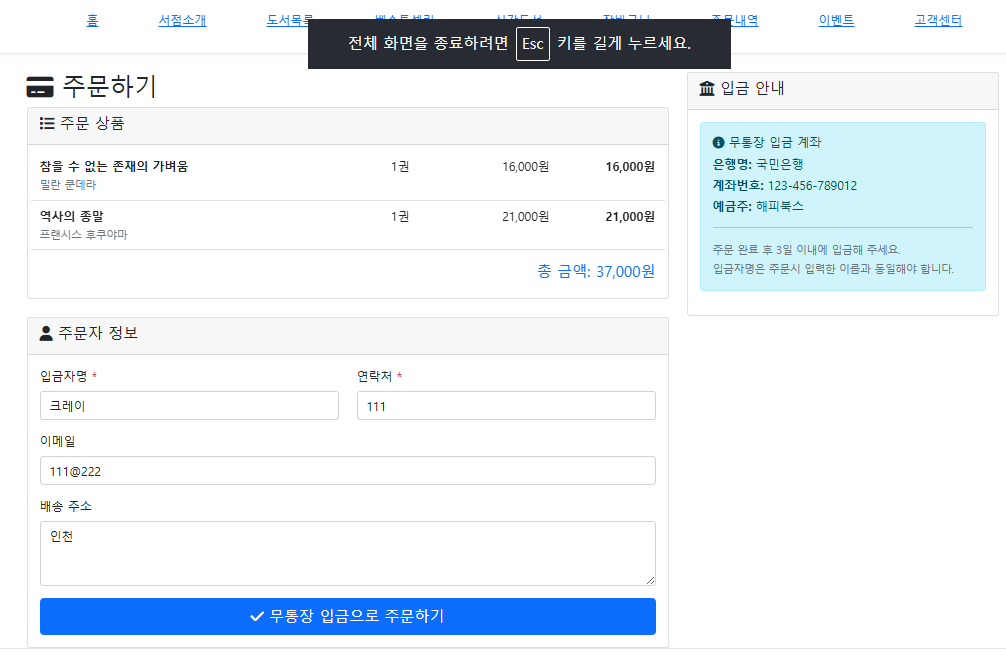Click the account holder 해피북스
Screen dimensions: 1006x657
[x=780, y=206]
